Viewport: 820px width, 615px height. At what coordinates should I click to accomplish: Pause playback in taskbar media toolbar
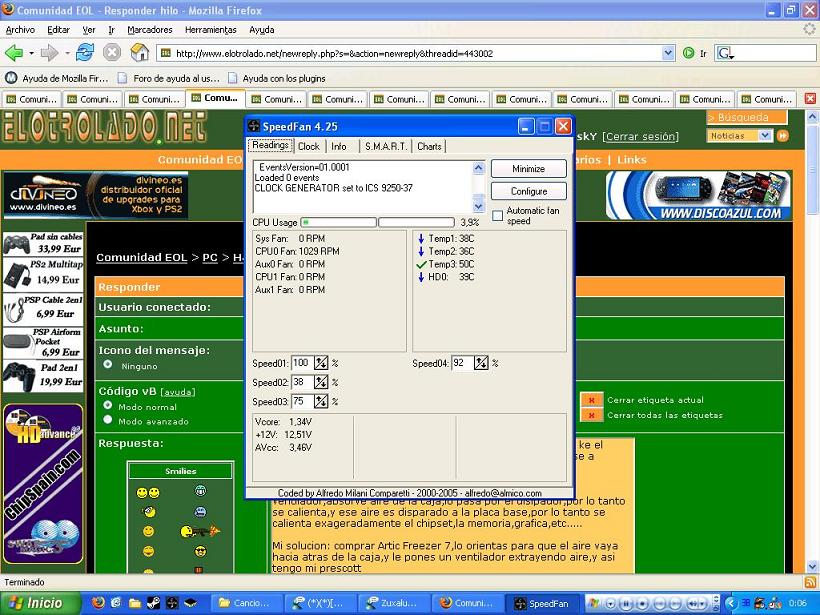point(626,603)
